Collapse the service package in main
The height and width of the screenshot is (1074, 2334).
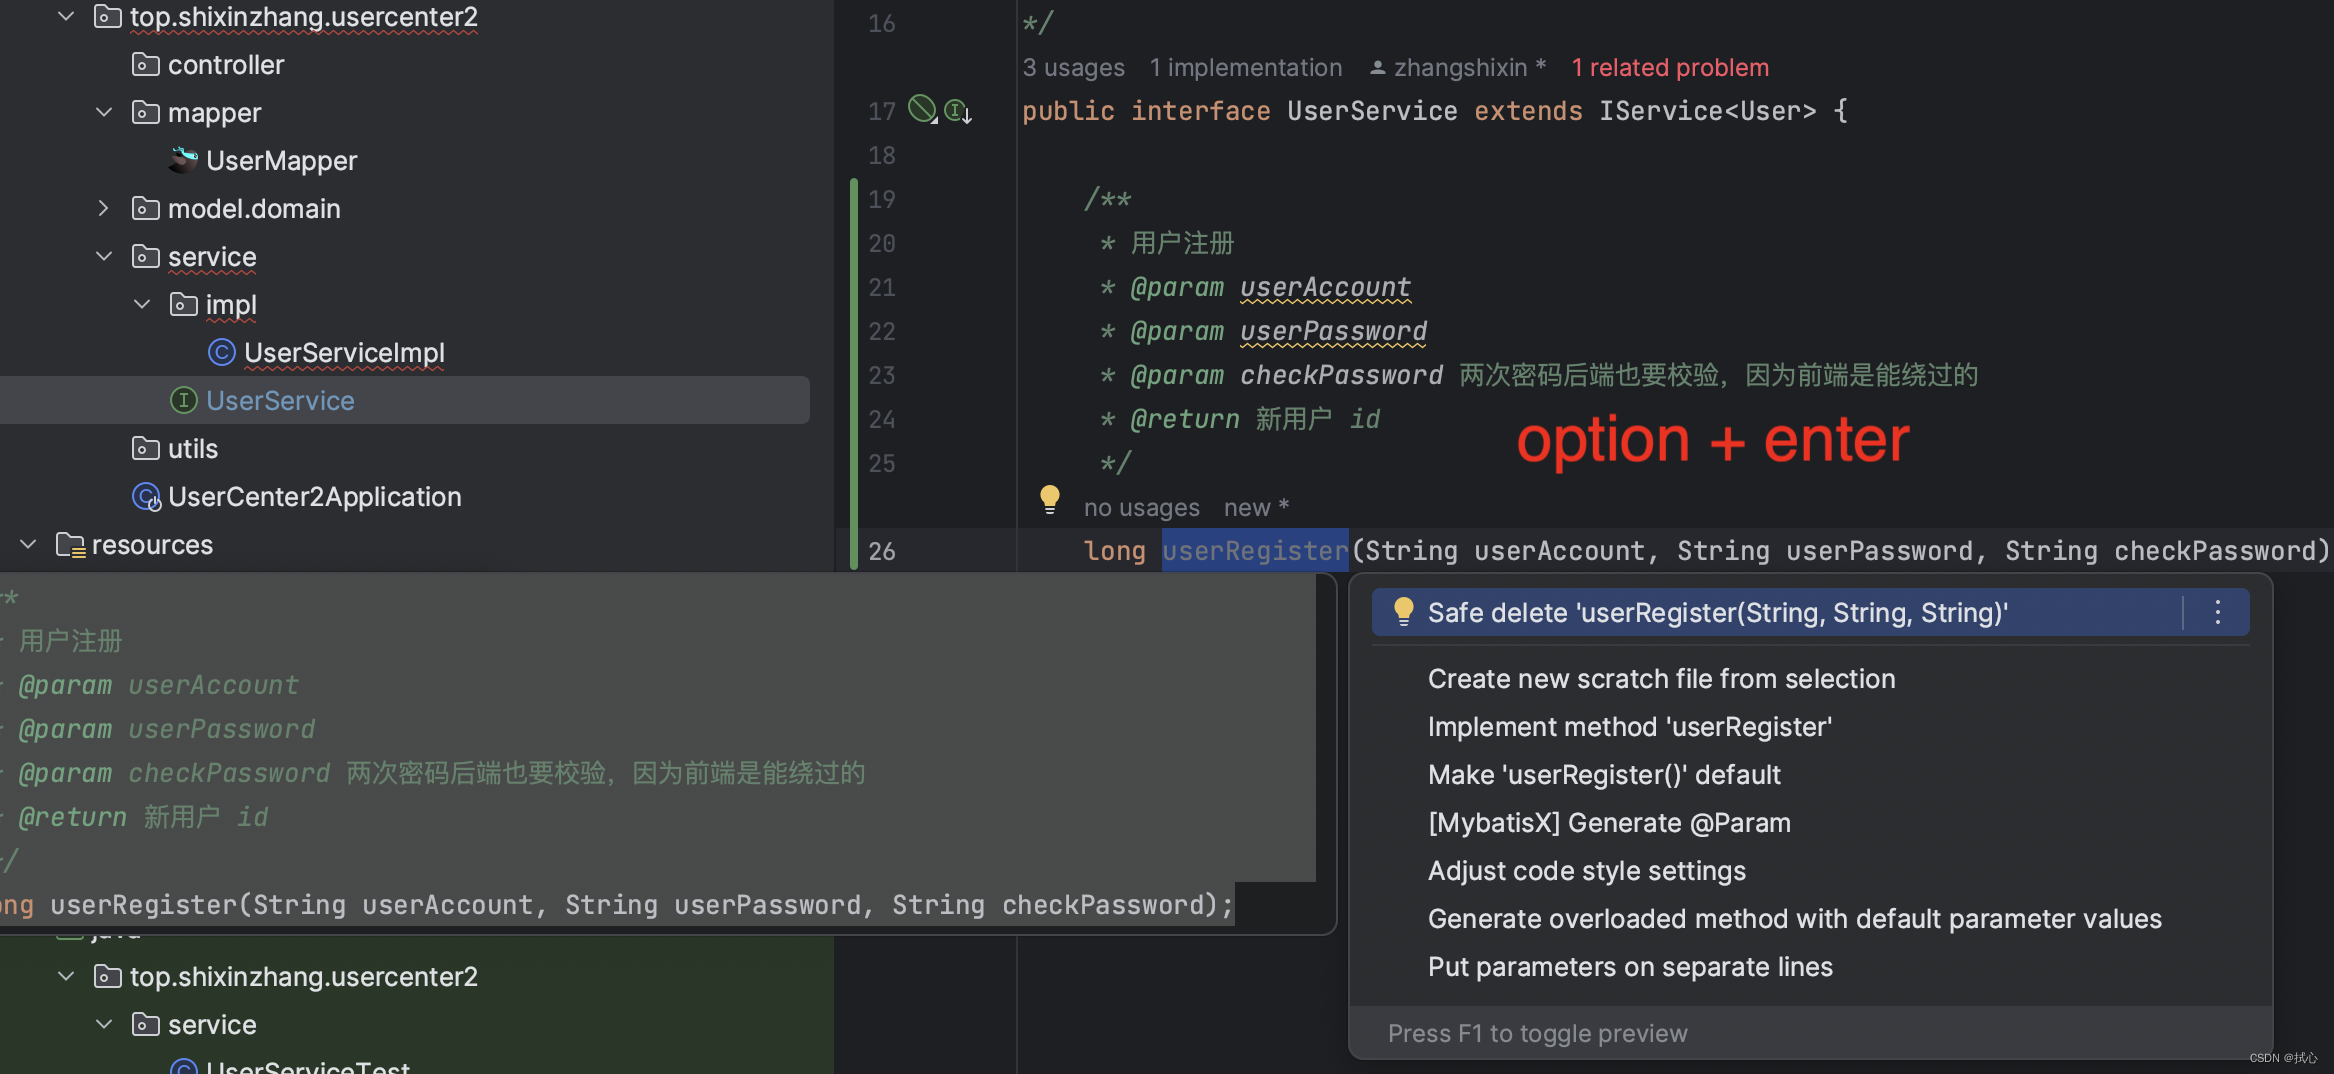104,256
